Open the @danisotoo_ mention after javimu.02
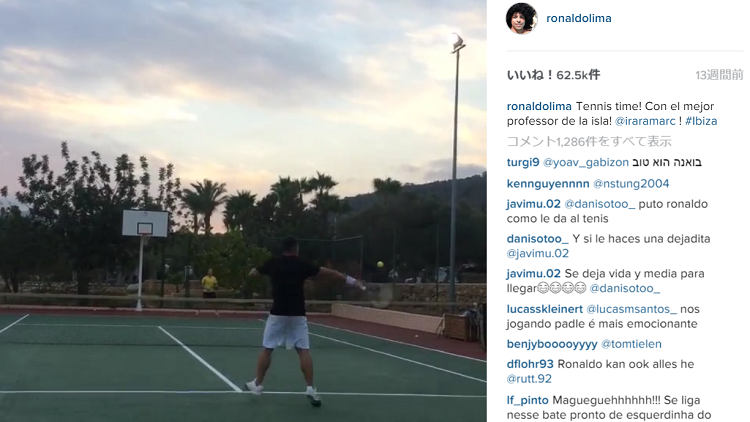The height and width of the screenshot is (422, 750). coord(600,204)
